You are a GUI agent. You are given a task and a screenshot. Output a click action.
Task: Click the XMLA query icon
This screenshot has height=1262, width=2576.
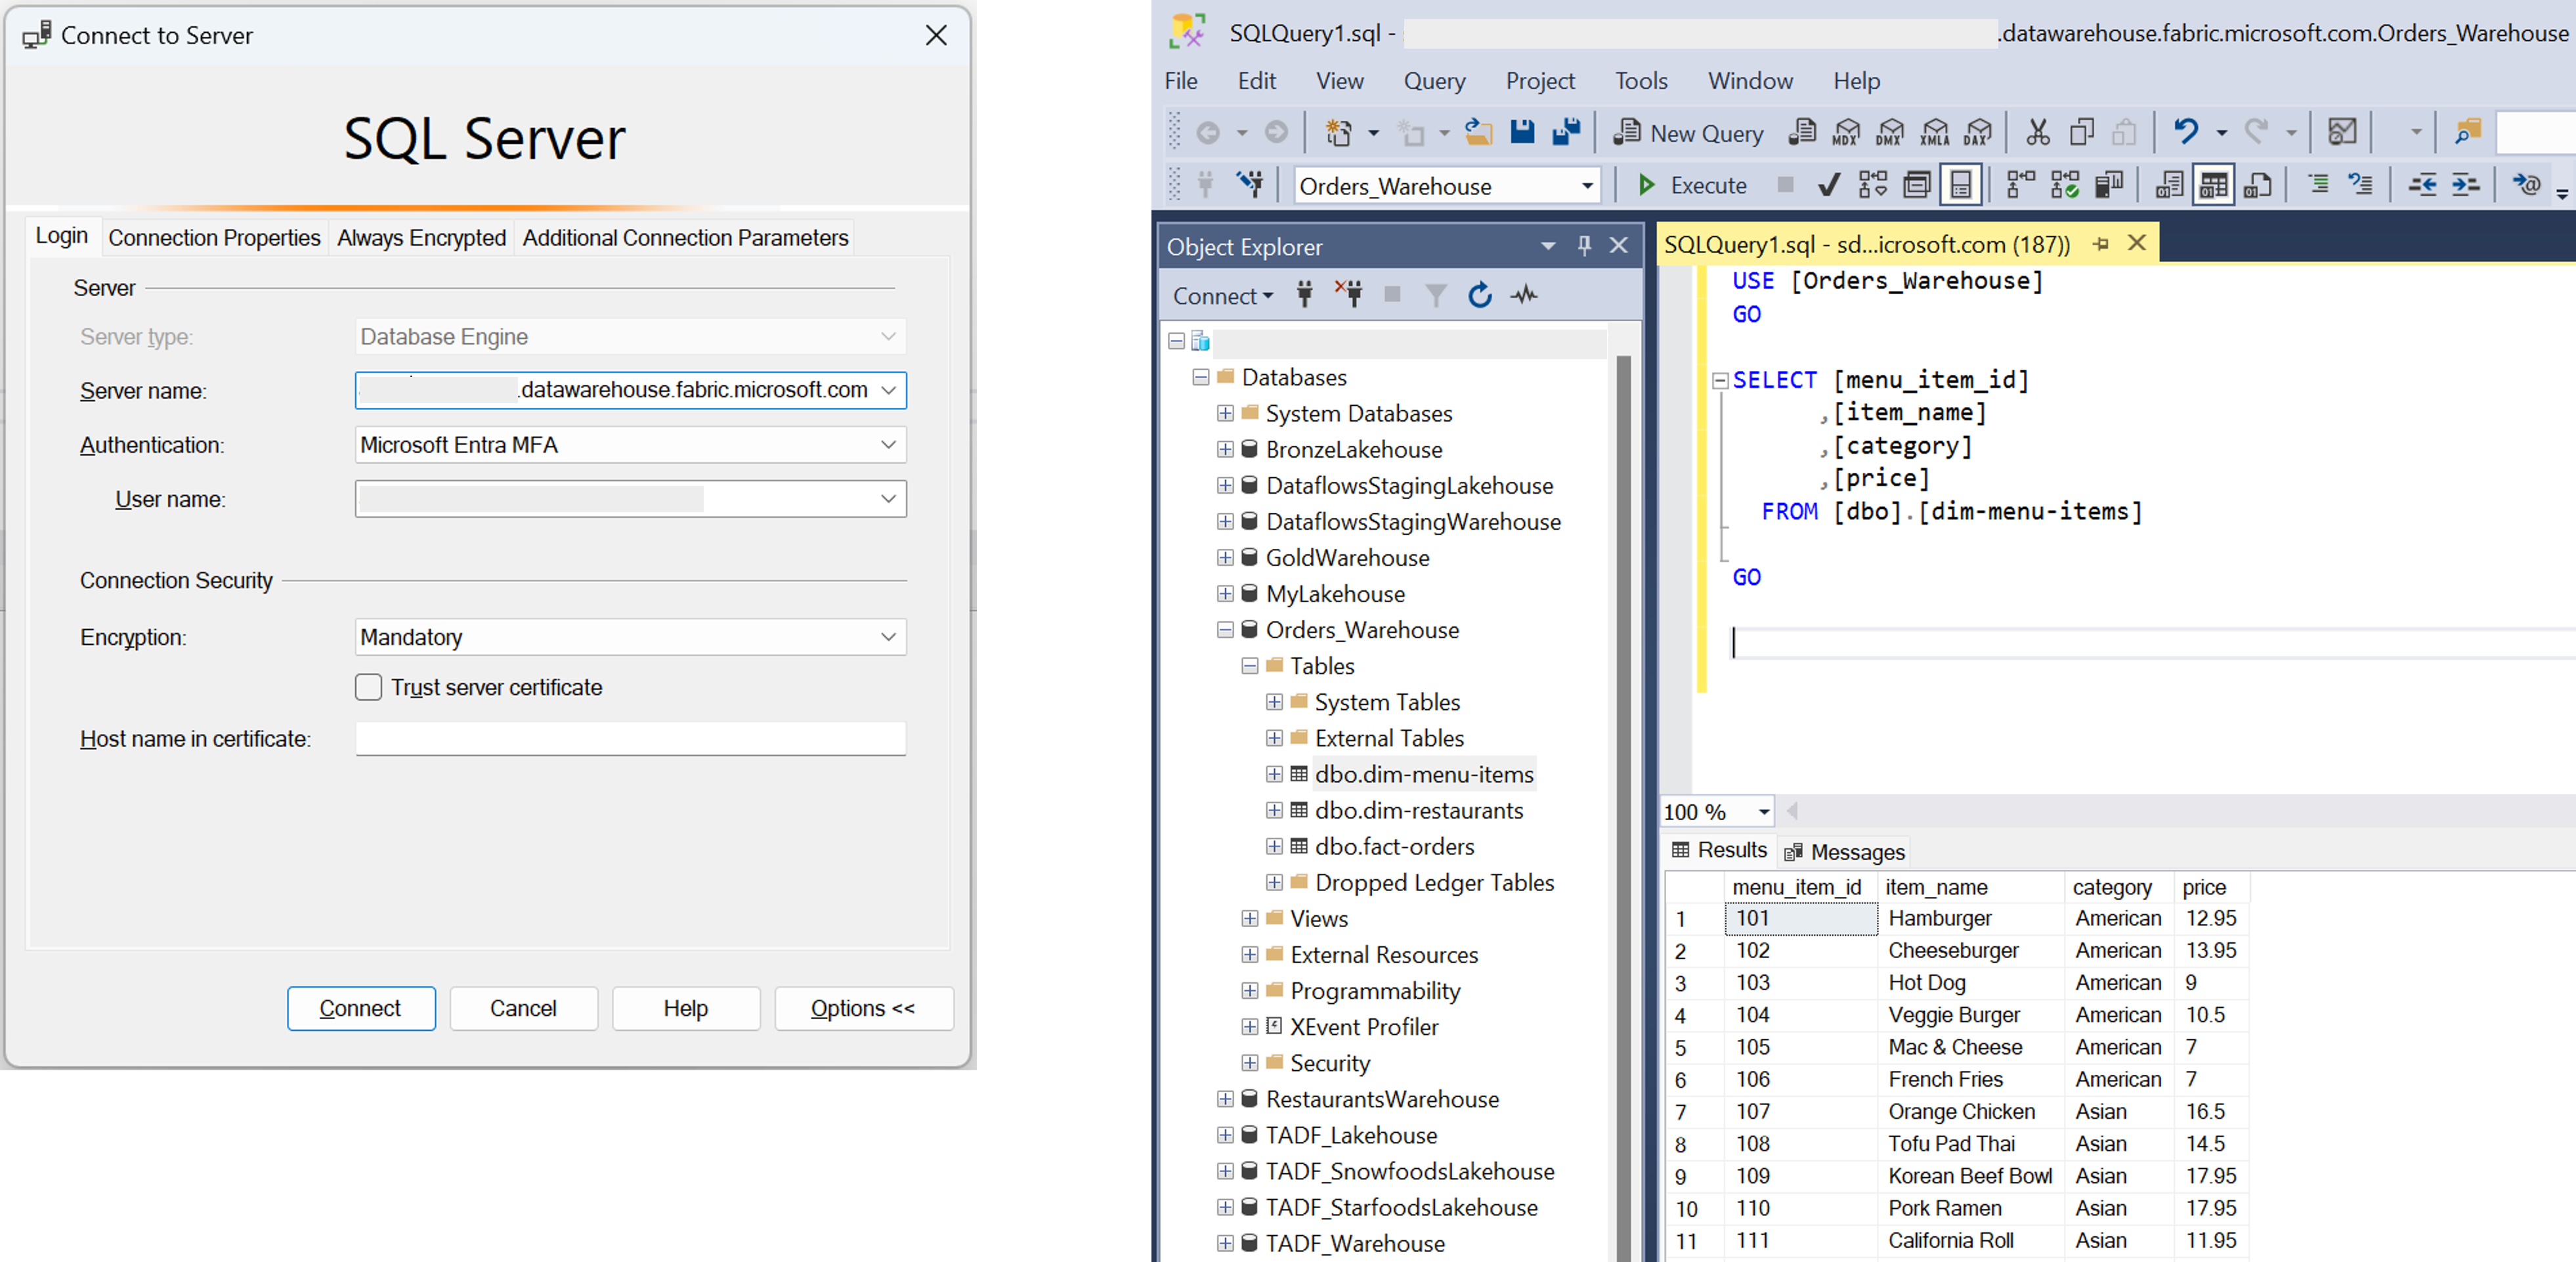point(1934,132)
